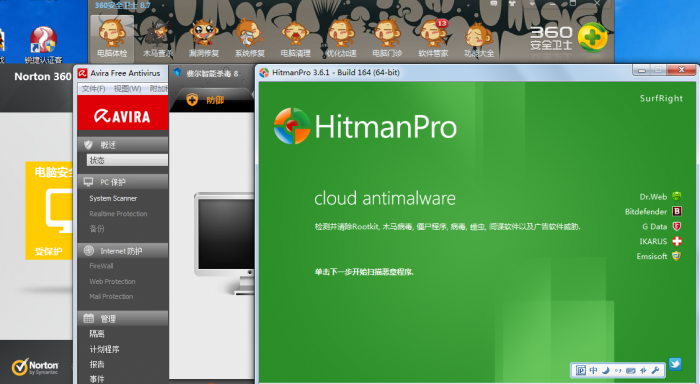Minimize the HitmanPro window
The width and height of the screenshot is (700, 384).
pos(642,70)
